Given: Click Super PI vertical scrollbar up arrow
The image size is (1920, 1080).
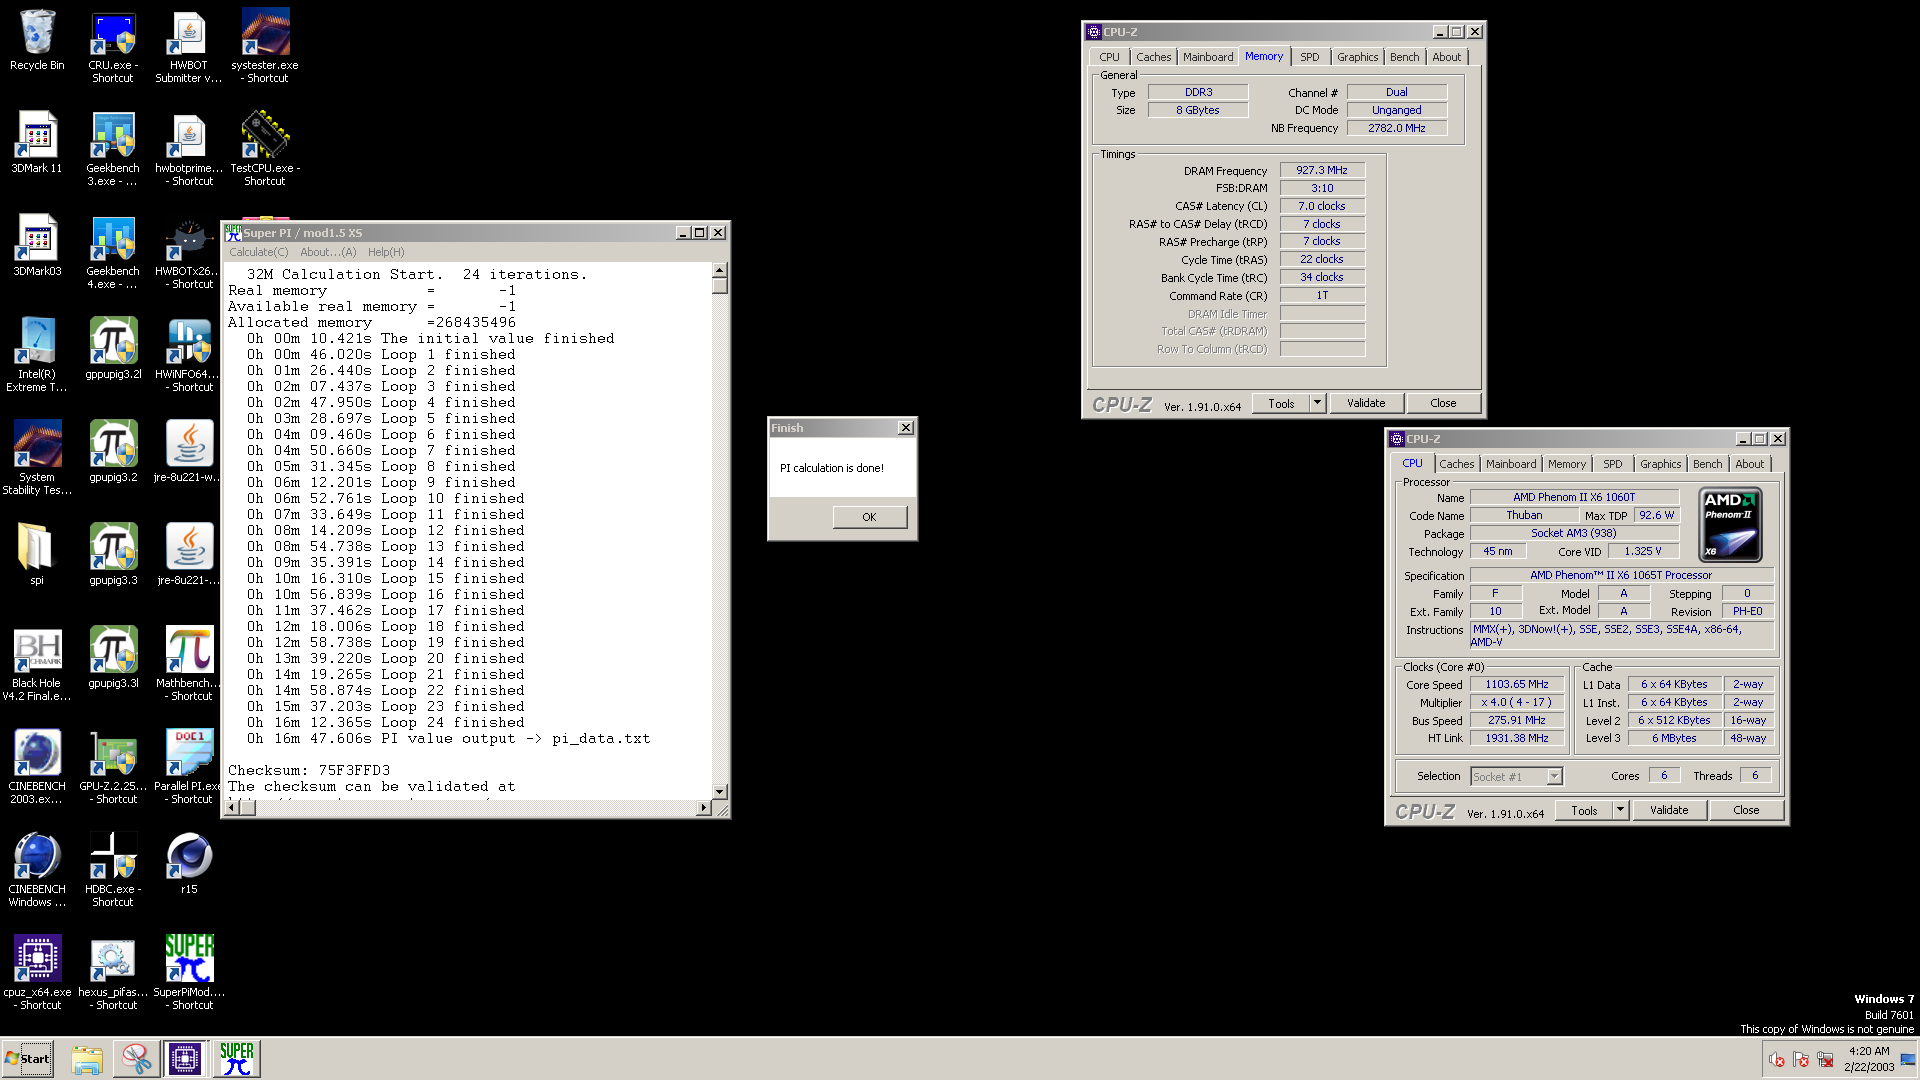Looking at the screenshot, I should [x=719, y=270].
